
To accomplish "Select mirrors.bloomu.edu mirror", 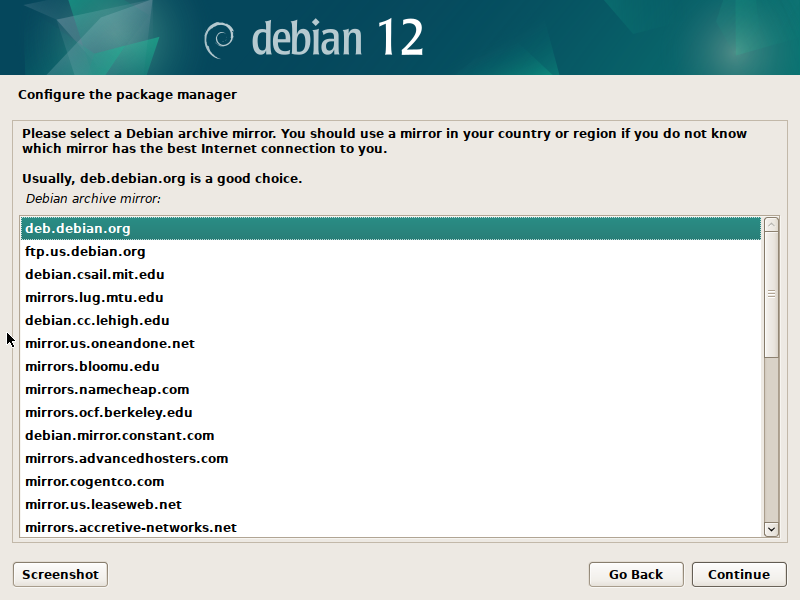I will click(x=391, y=366).
